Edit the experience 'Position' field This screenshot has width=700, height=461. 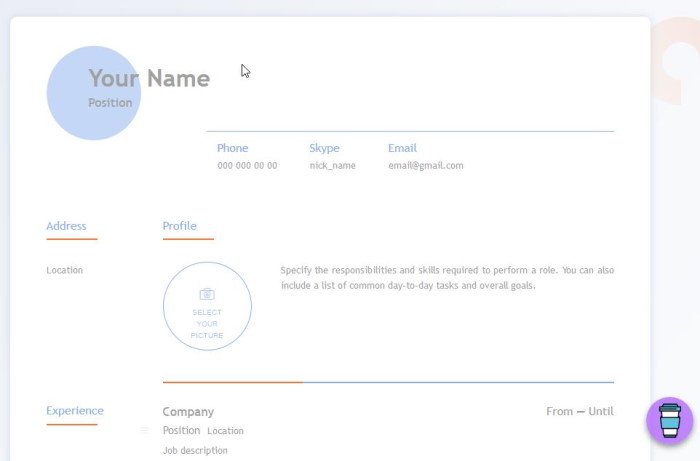pos(181,430)
